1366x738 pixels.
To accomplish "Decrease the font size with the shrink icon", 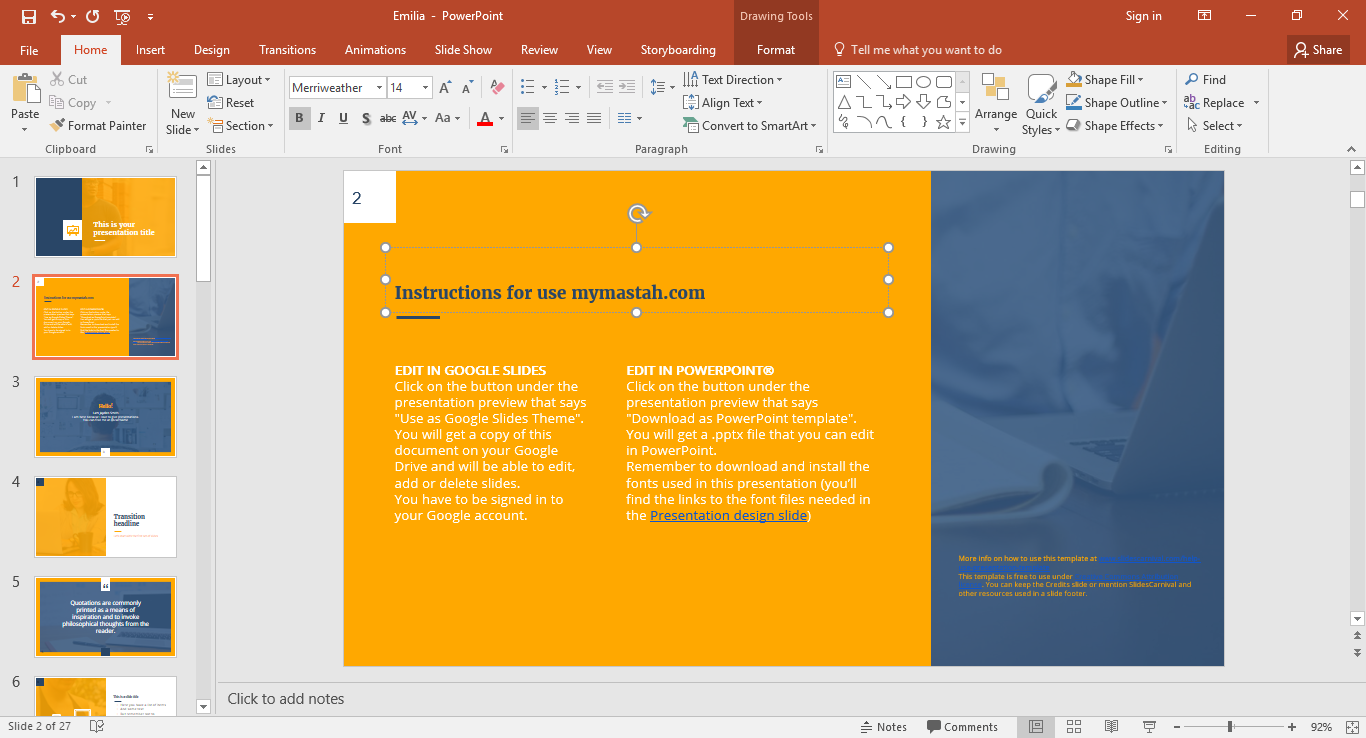I will [467, 88].
